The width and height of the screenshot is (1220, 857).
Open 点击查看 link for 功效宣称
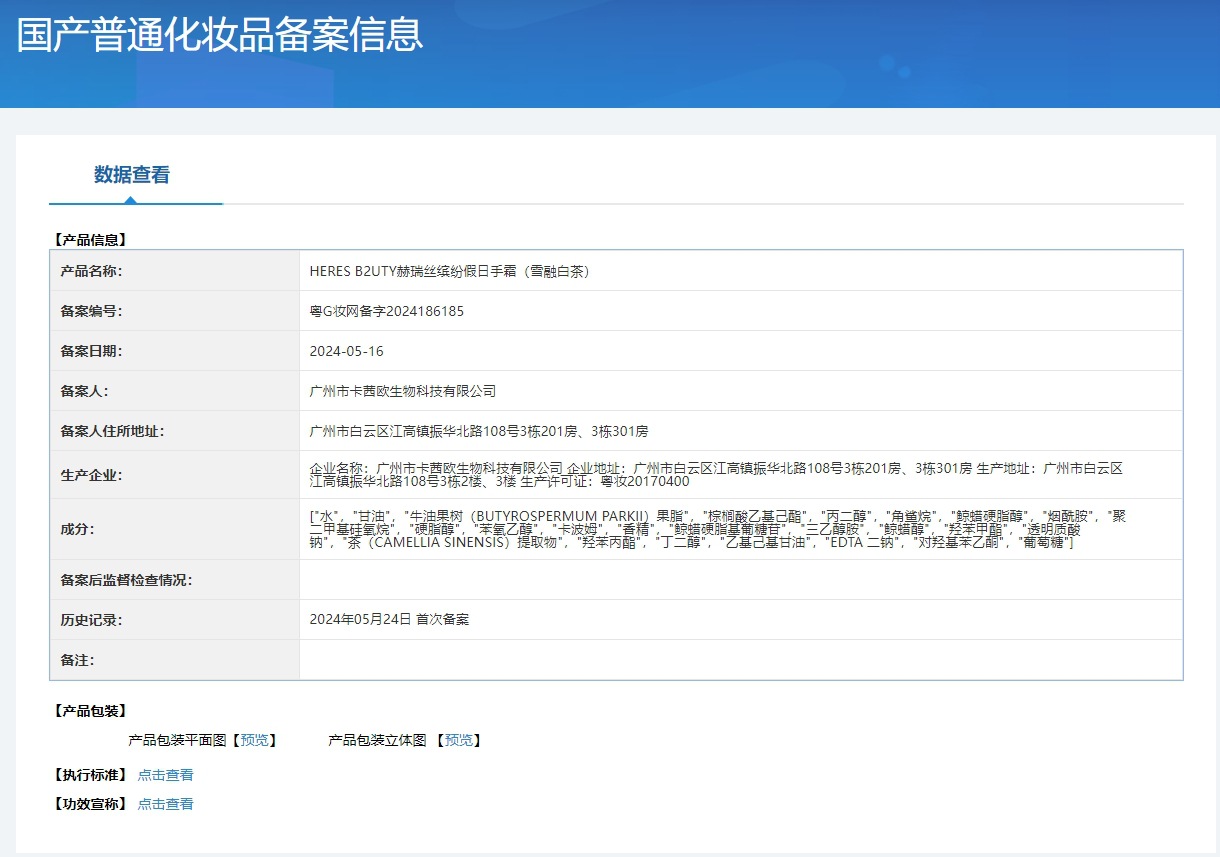click(166, 804)
